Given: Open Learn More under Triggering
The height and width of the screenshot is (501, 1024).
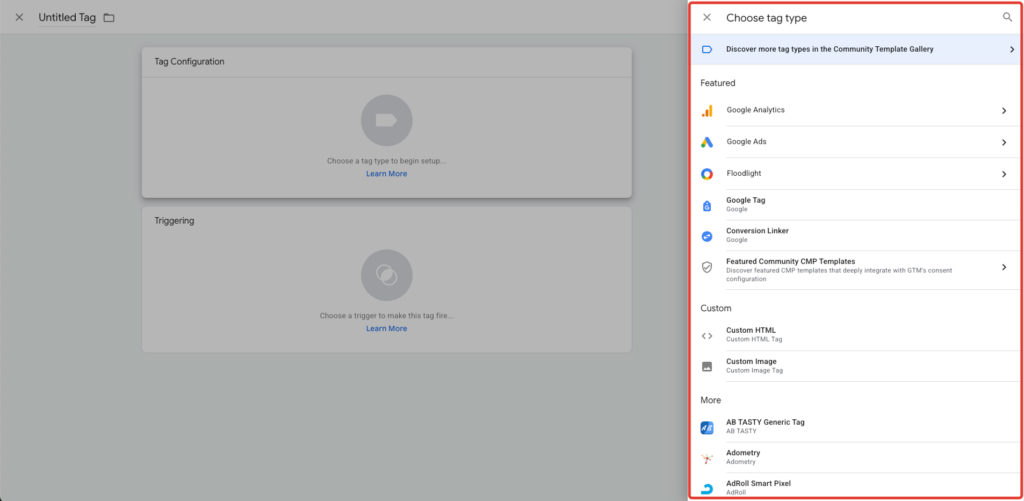Looking at the screenshot, I should coord(387,329).
